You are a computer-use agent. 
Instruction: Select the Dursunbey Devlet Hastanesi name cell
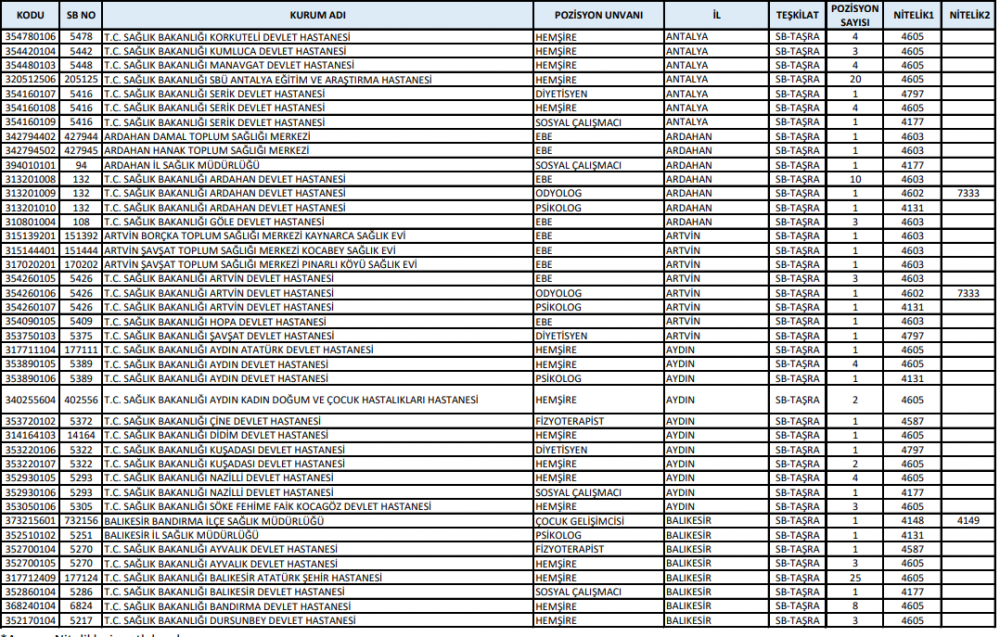(318, 620)
